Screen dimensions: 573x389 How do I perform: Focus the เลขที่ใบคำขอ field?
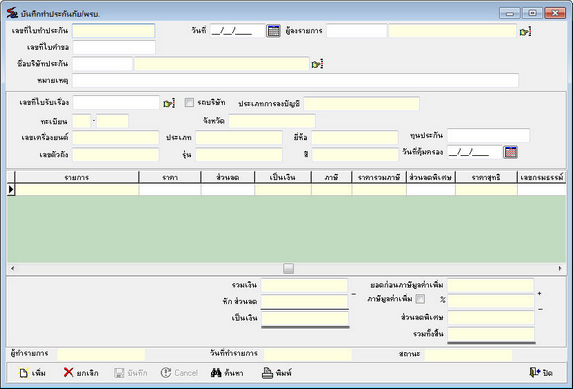tap(114, 48)
